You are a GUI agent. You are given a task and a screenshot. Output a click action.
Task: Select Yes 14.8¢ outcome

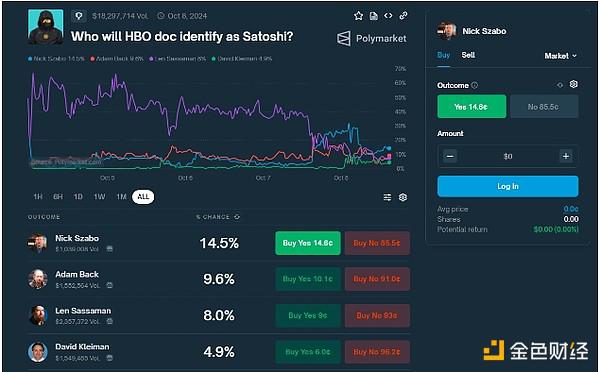[x=471, y=107]
